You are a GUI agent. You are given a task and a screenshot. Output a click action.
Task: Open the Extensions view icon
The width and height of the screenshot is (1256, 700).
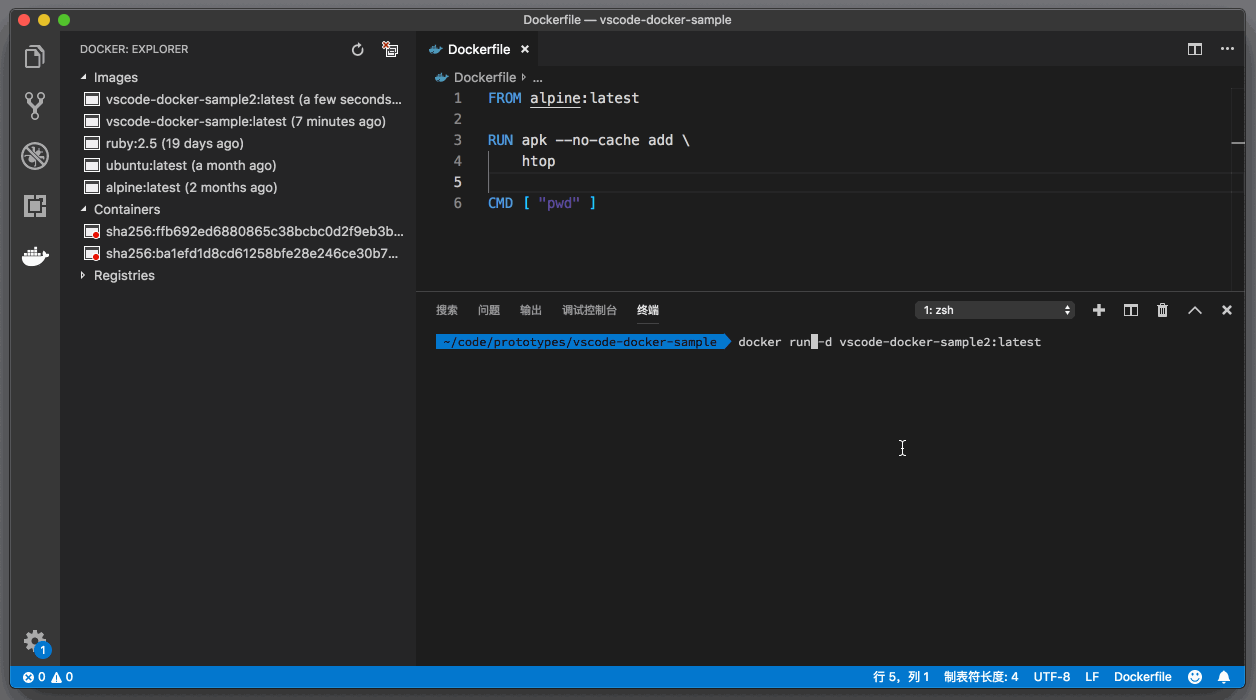pyautogui.click(x=35, y=206)
